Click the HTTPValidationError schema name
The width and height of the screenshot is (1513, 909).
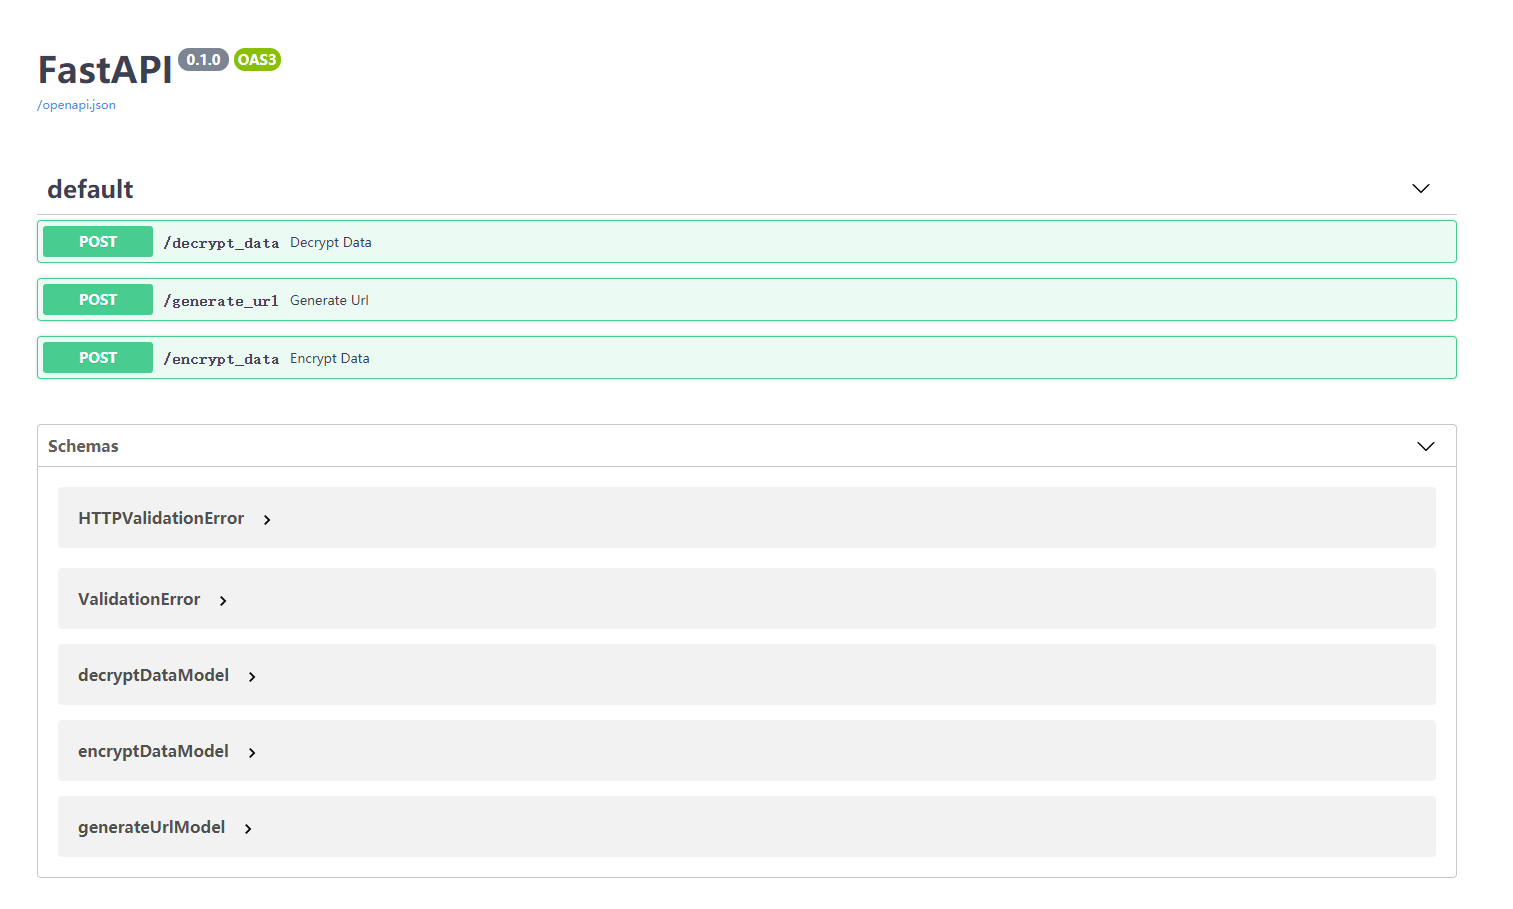[161, 518]
